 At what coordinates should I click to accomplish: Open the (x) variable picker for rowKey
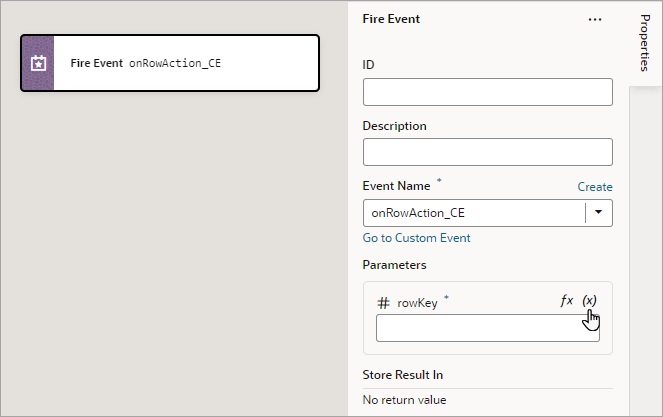pos(590,301)
